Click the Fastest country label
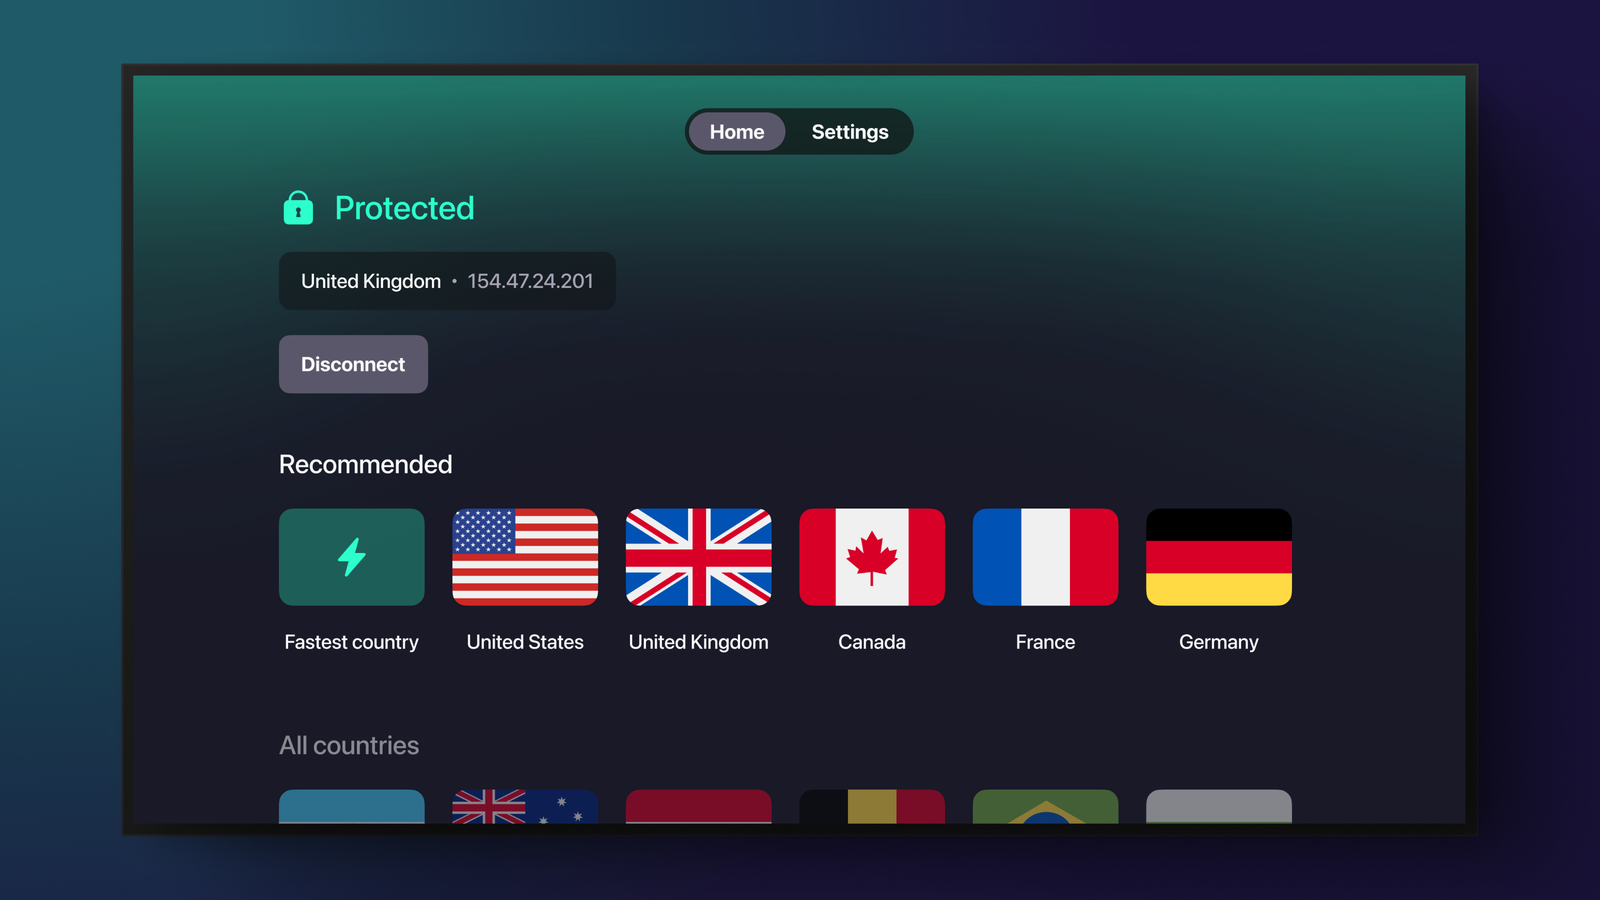 (351, 642)
